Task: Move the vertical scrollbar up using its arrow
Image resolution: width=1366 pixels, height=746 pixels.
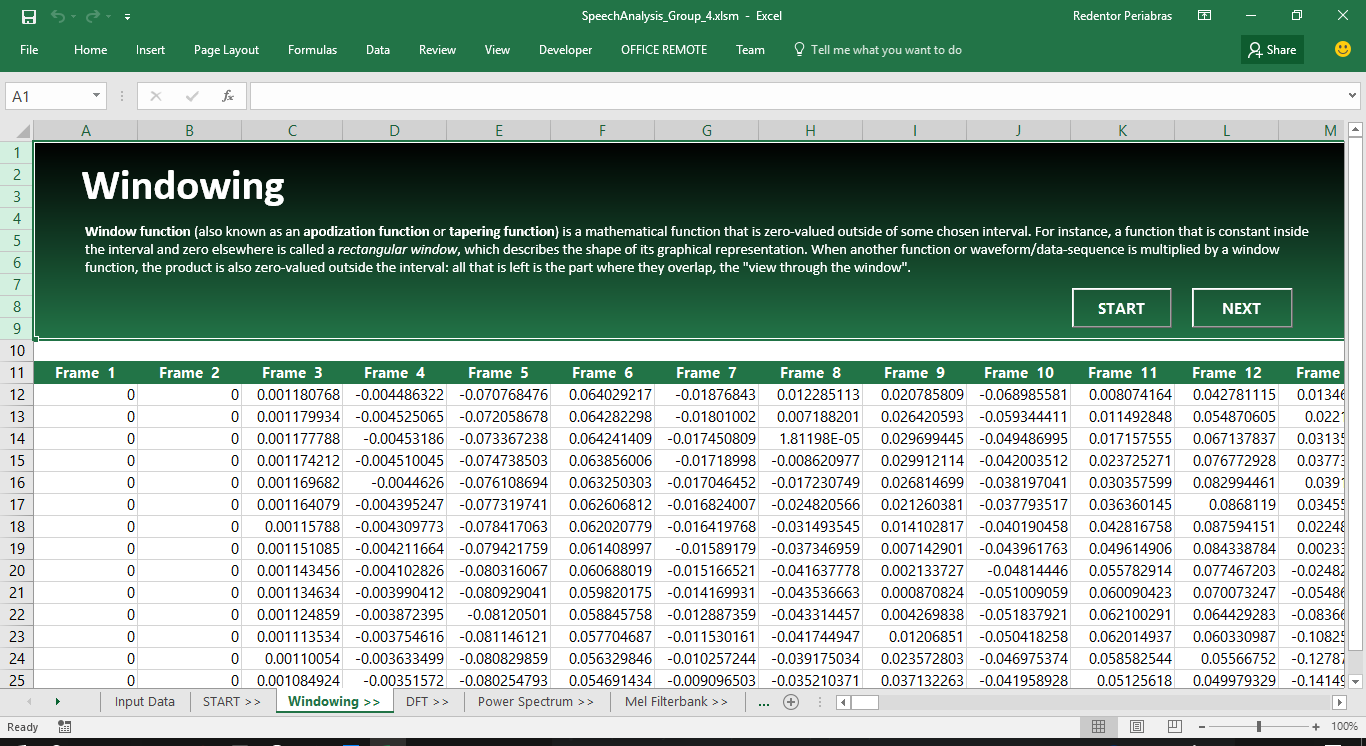Action: 1356,130
